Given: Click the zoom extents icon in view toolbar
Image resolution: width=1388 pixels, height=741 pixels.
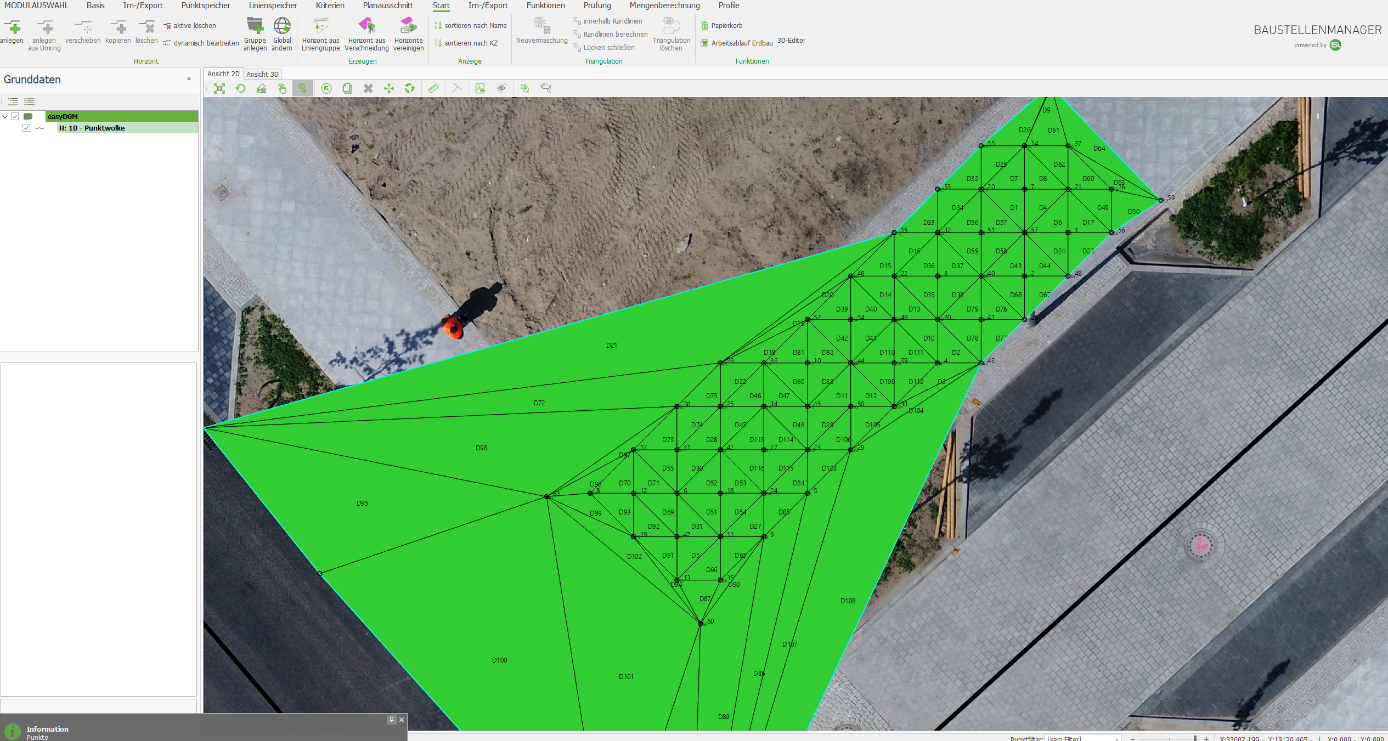Looking at the screenshot, I should (x=219, y=88).
